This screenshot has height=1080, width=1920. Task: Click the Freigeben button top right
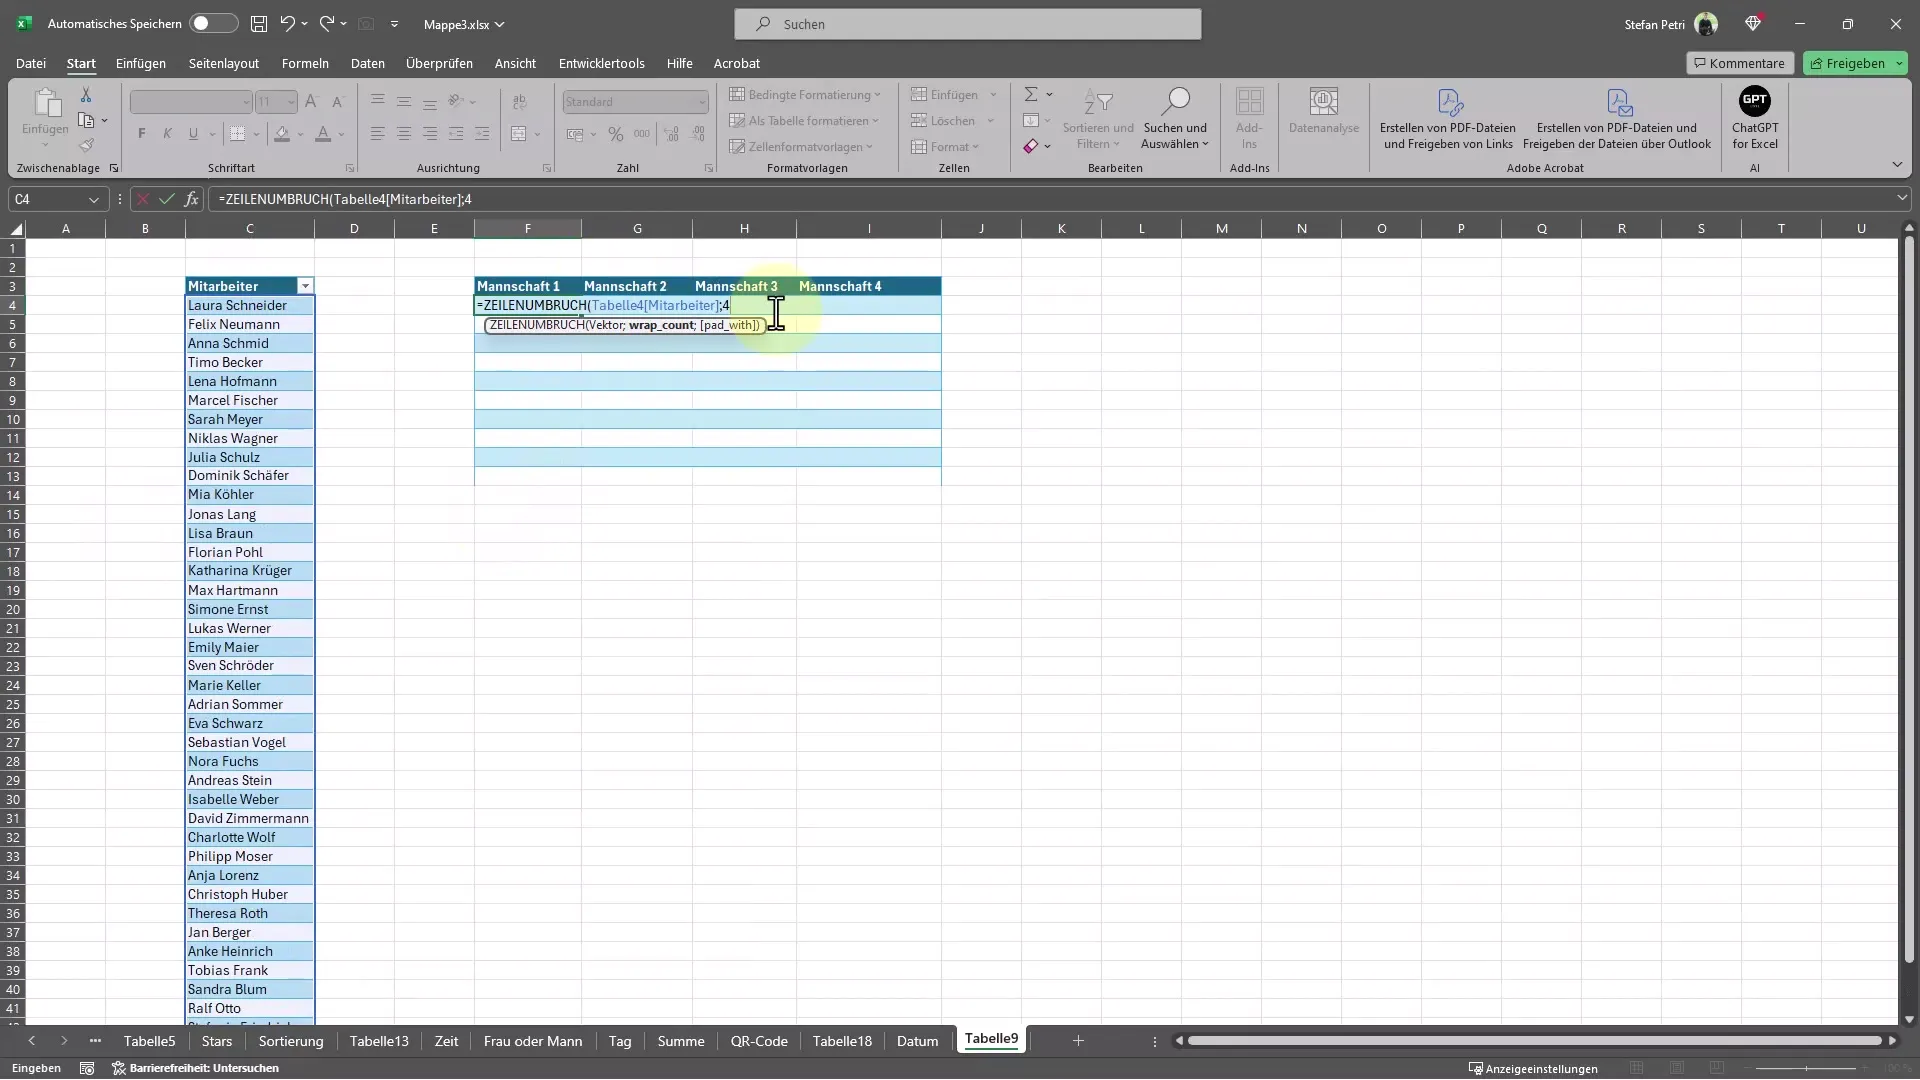(x=1854, y=62)
